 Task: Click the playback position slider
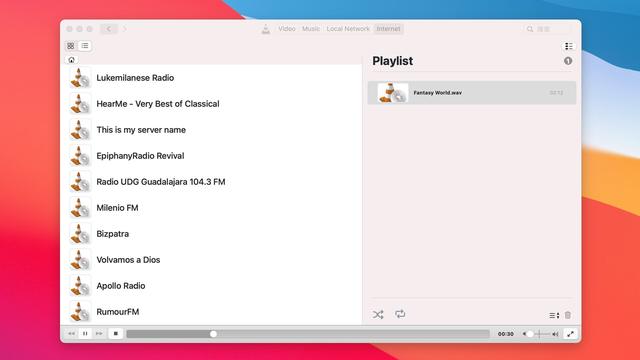click(x=308, y=334)
